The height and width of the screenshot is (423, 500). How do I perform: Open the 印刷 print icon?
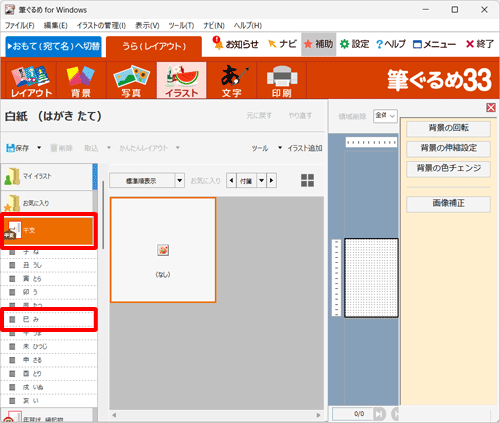coord(282,81)
